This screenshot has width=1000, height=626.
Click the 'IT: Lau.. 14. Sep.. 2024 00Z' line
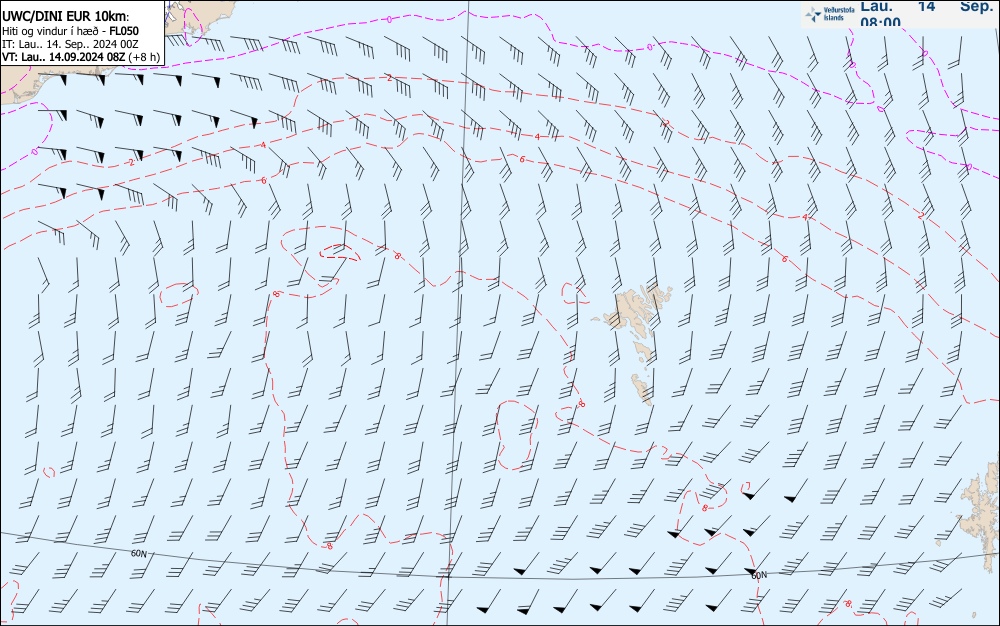click(x=70, y=44)
